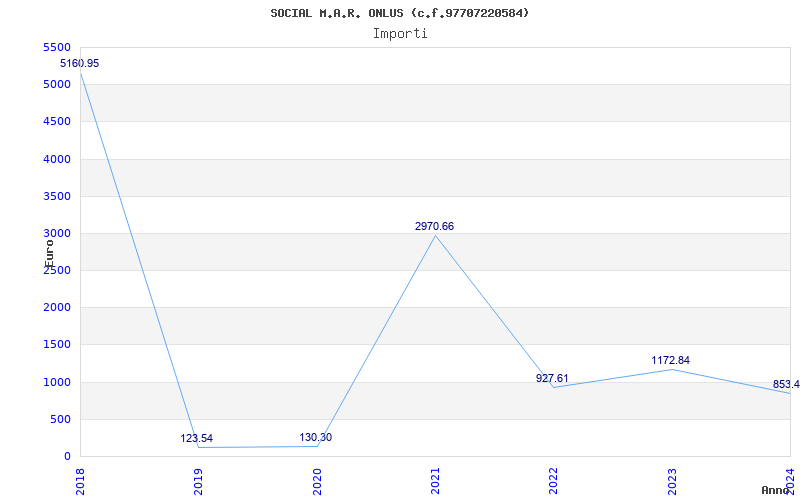Click the 2018 x-axis year label
This screenshot has width=800, height=500.
80,482
